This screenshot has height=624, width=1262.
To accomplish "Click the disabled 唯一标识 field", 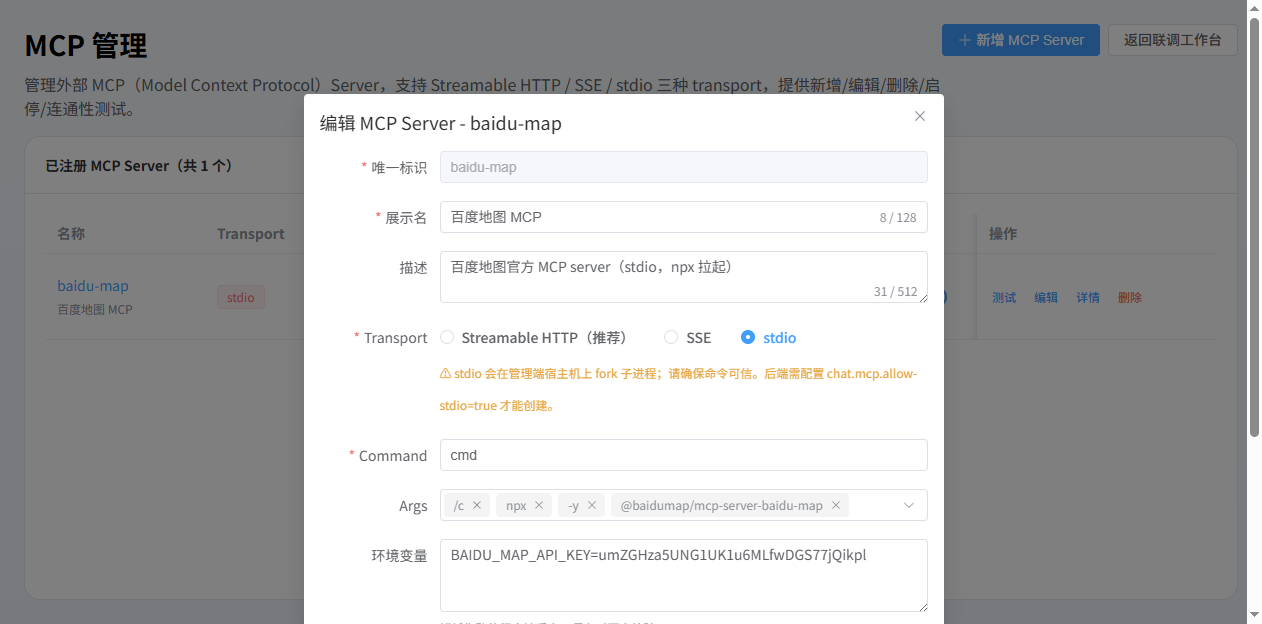I will click(684, 167).
